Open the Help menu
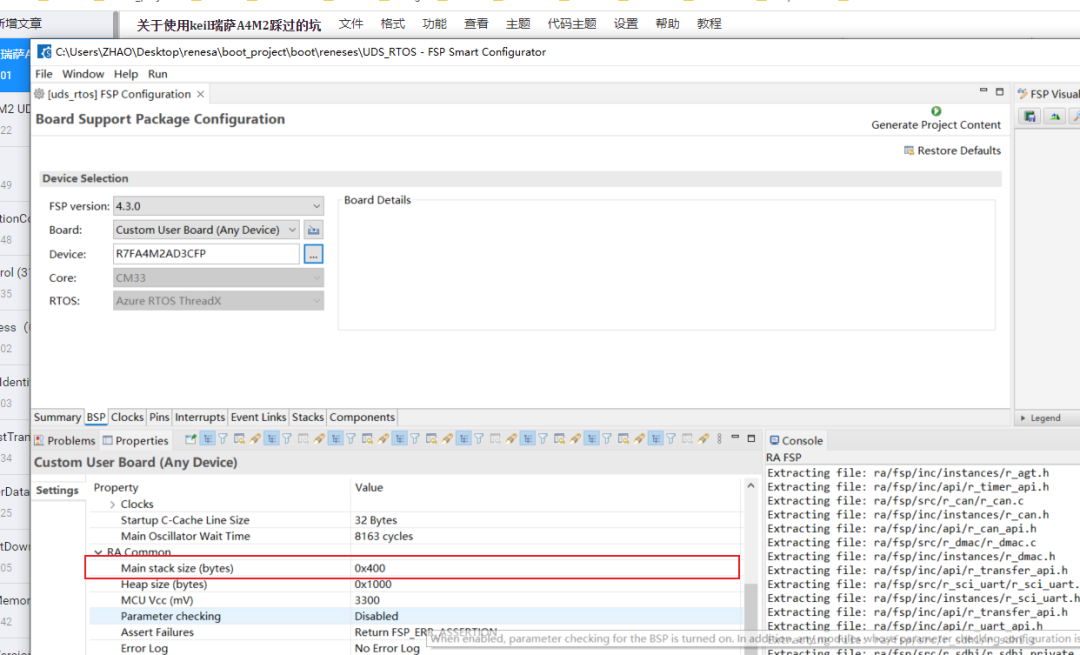The width and height of the screenshot is (1080, 655). [126, 74]
